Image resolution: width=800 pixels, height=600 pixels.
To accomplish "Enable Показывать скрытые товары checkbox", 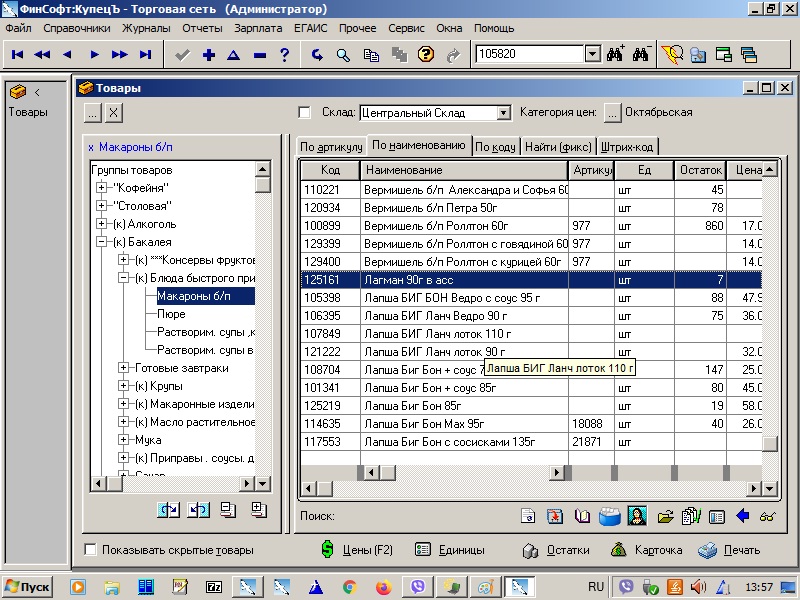I will [90, 549].
